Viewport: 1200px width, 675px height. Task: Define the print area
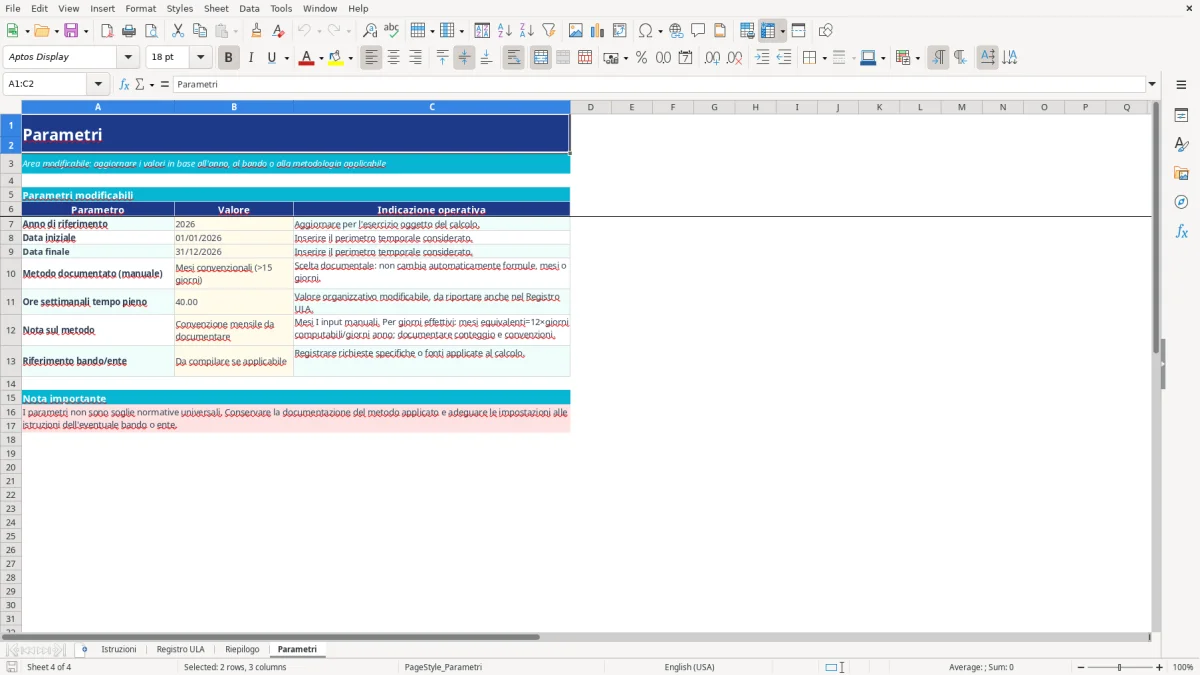pyautogui.click(x=747, y=31)
